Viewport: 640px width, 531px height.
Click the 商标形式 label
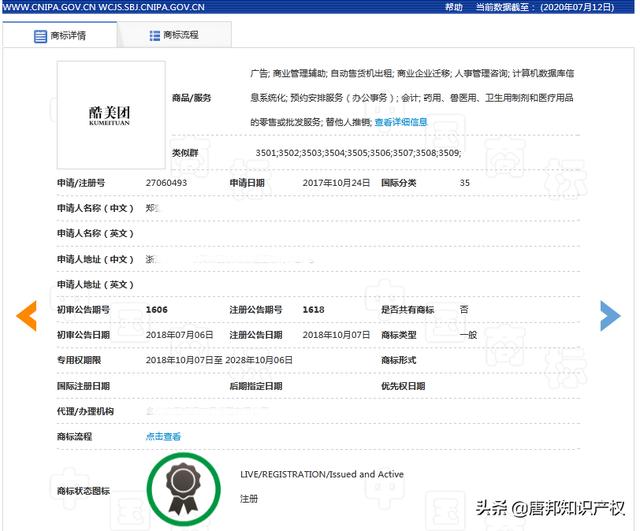[x=399, y=360]
